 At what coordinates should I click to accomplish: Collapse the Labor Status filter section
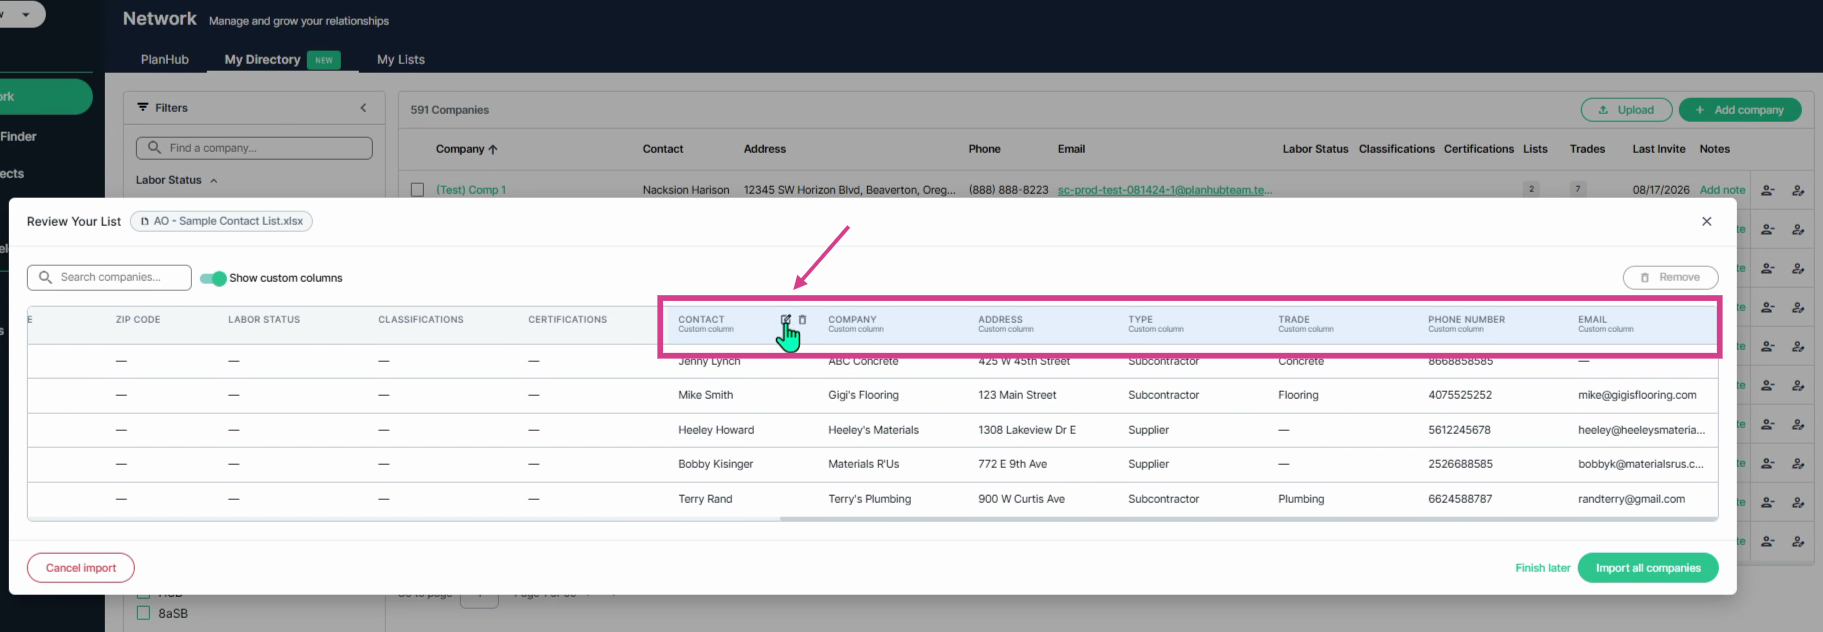coord(214,180)
